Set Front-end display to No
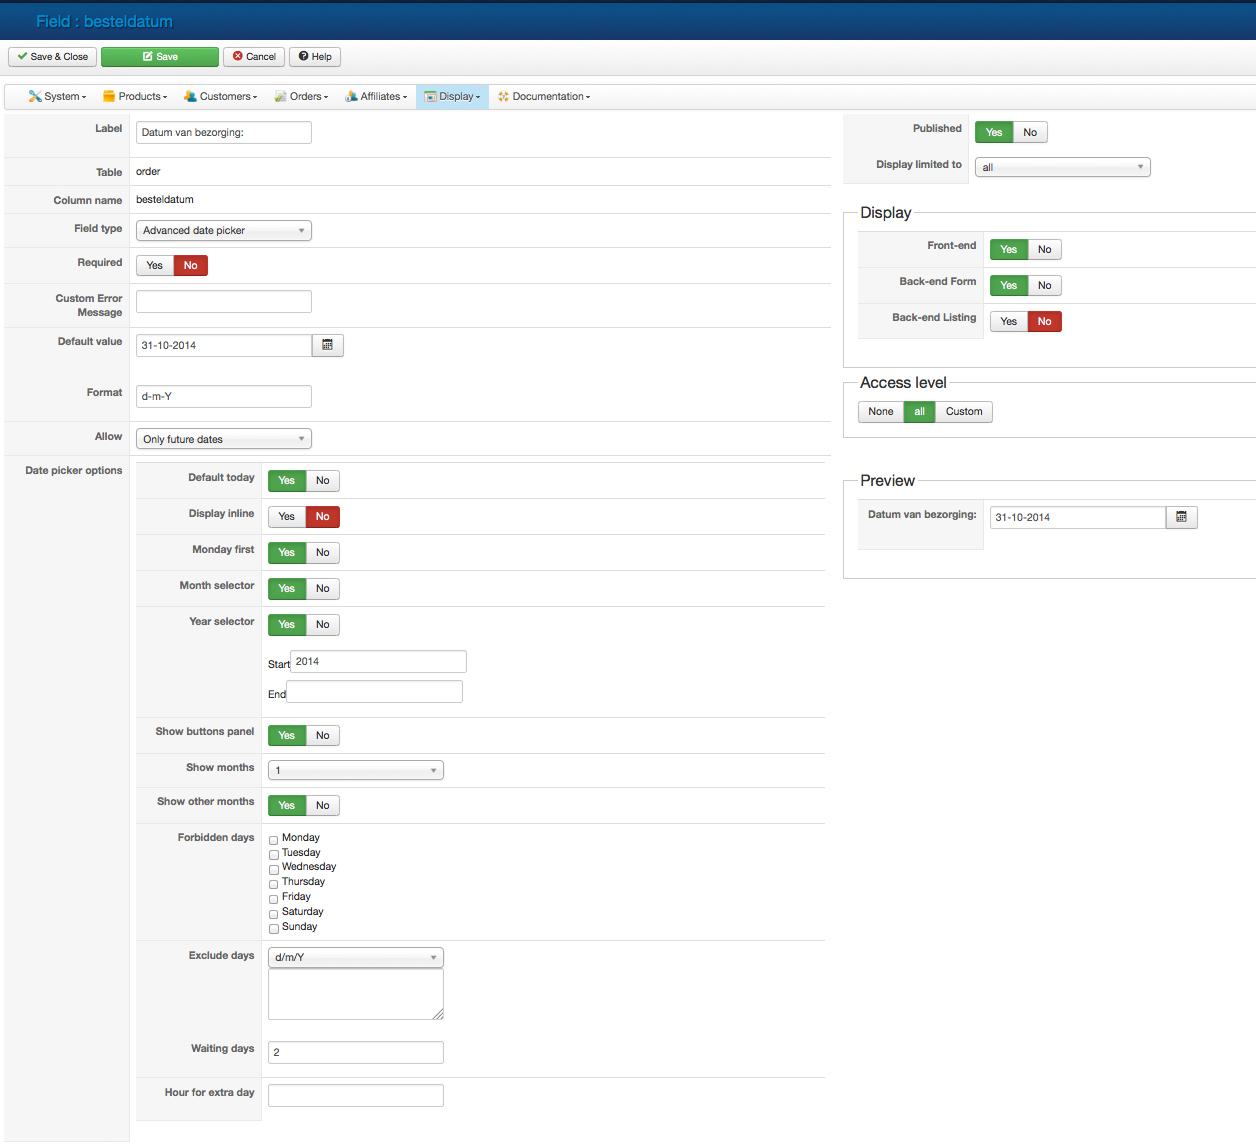1256x1145 pixels. point(1044,249)
